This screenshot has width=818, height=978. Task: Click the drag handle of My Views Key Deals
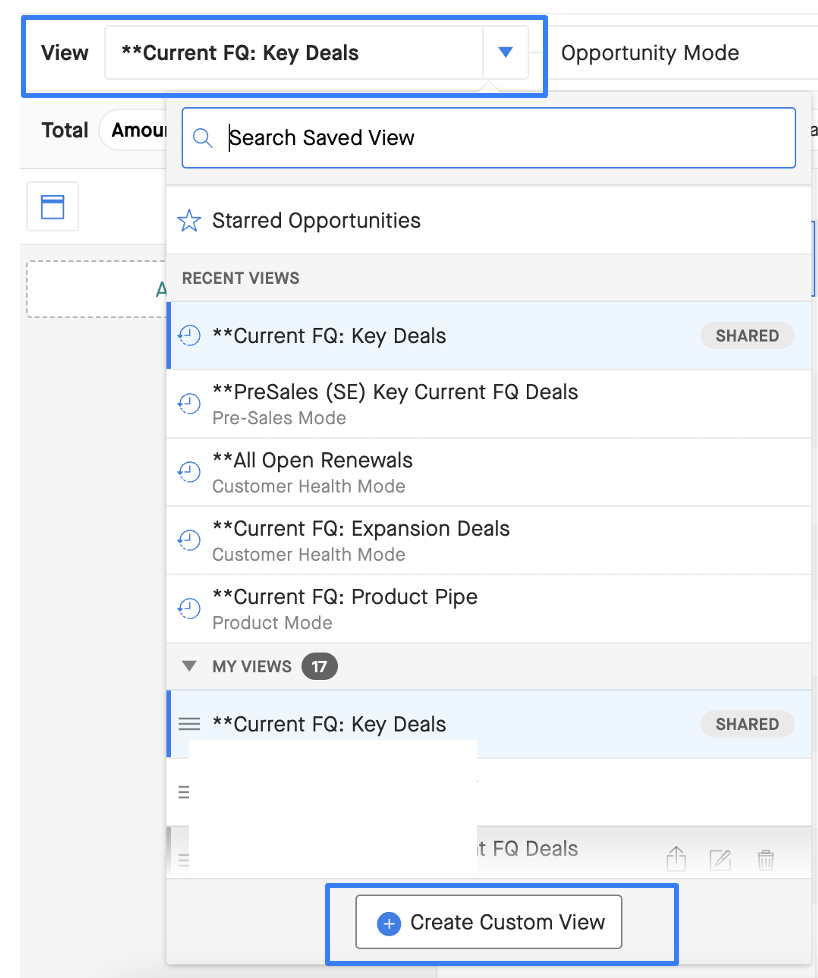click(189, 724)
